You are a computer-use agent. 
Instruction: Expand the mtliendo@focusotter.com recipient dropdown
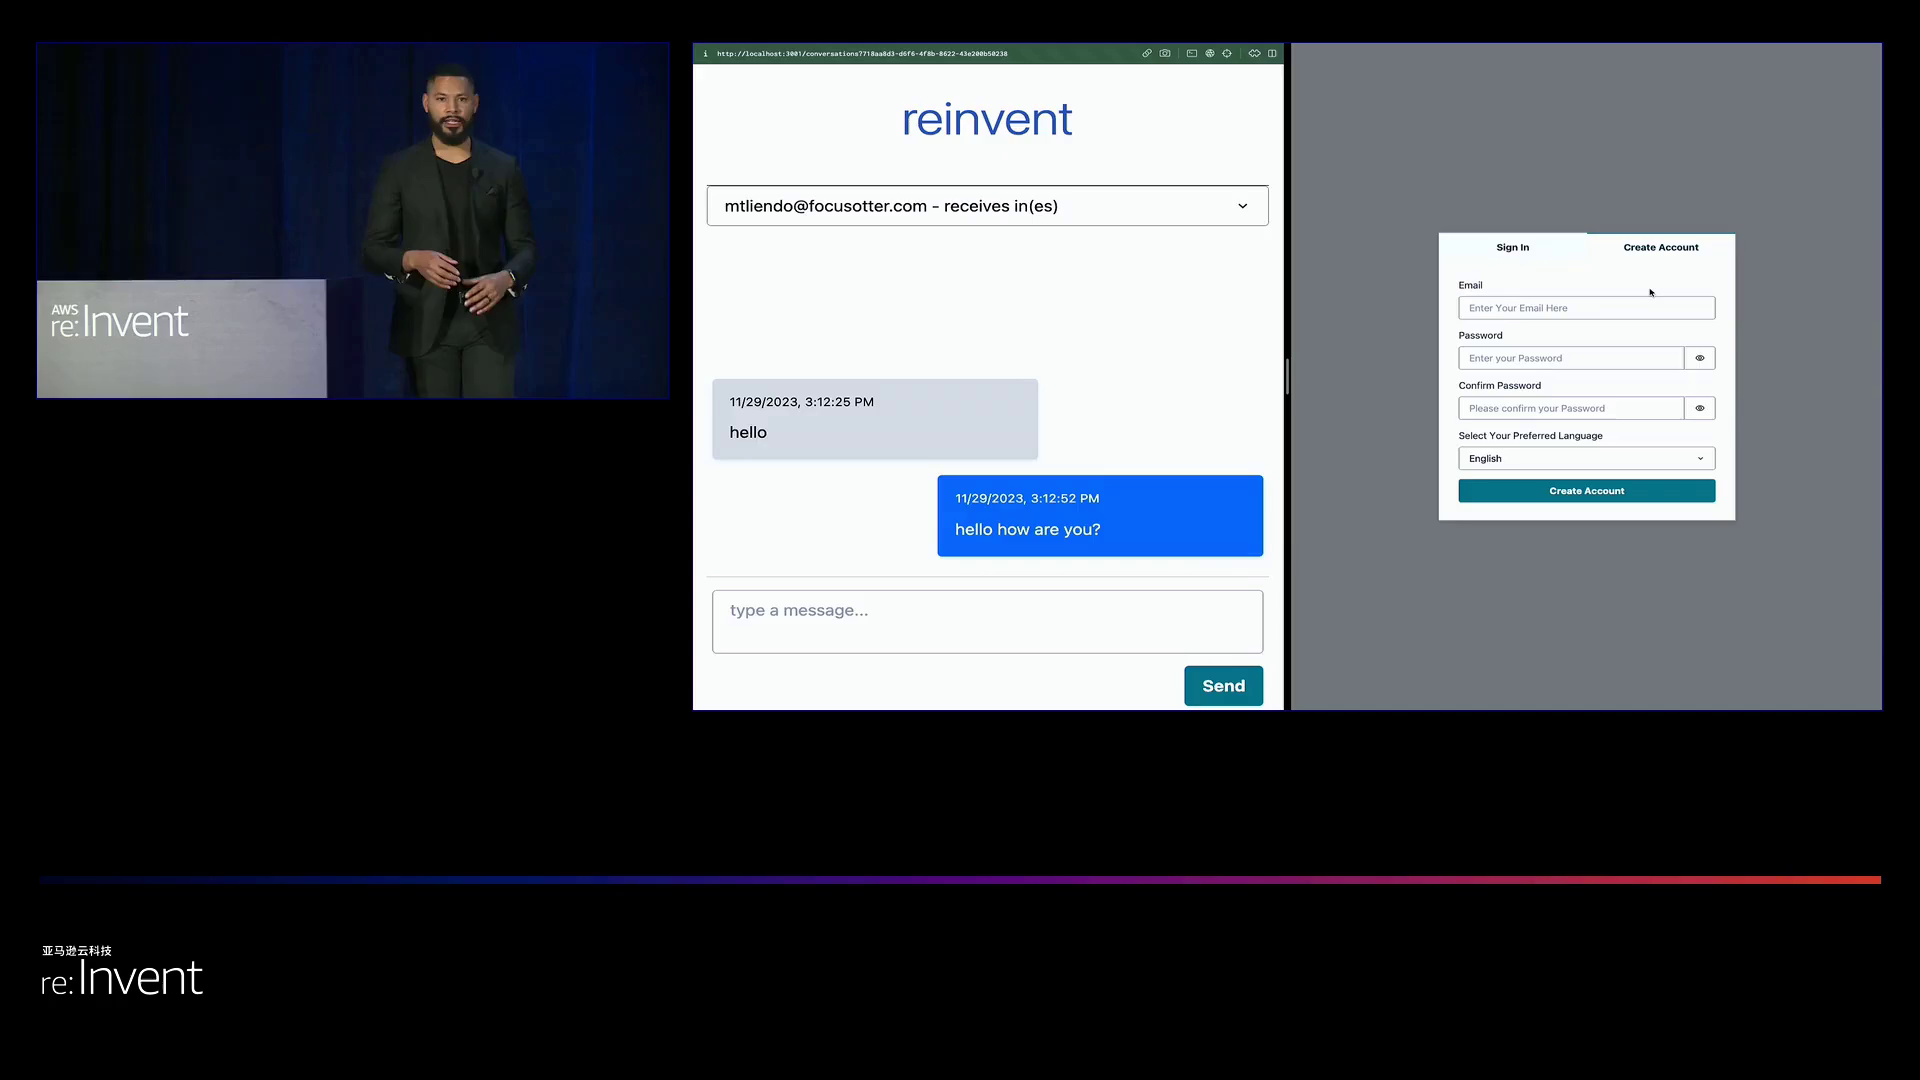pos(987,206)
